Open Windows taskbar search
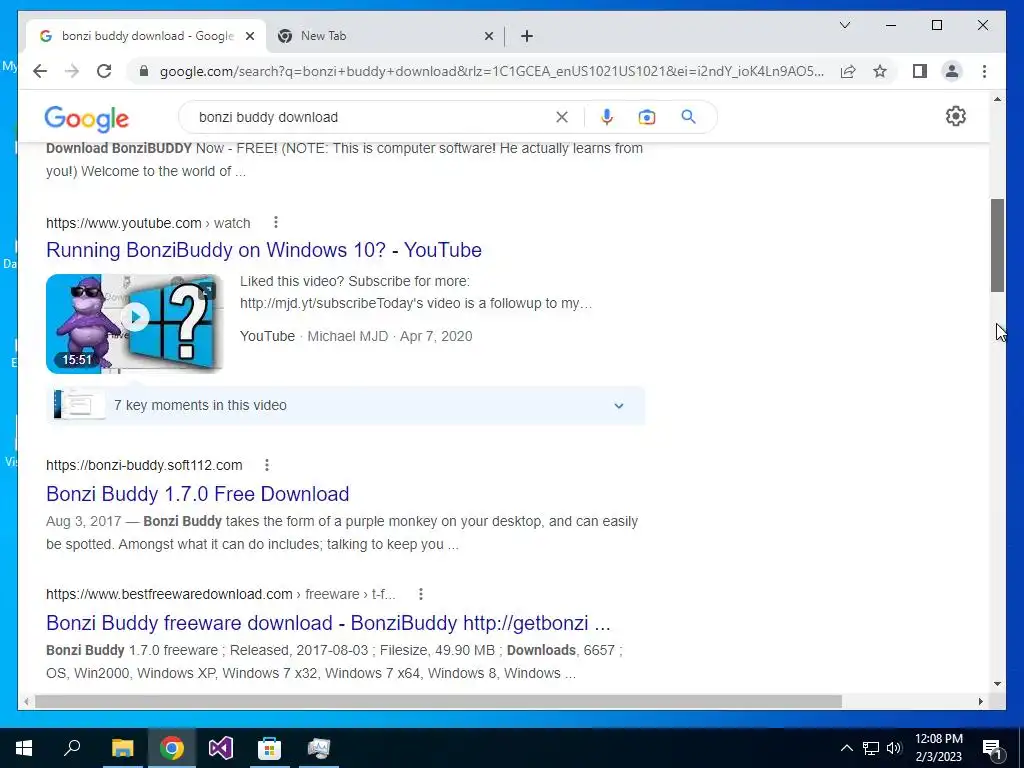Image resolution: width=1024 pixels, height=768 pixels. [x=72, y=748]
